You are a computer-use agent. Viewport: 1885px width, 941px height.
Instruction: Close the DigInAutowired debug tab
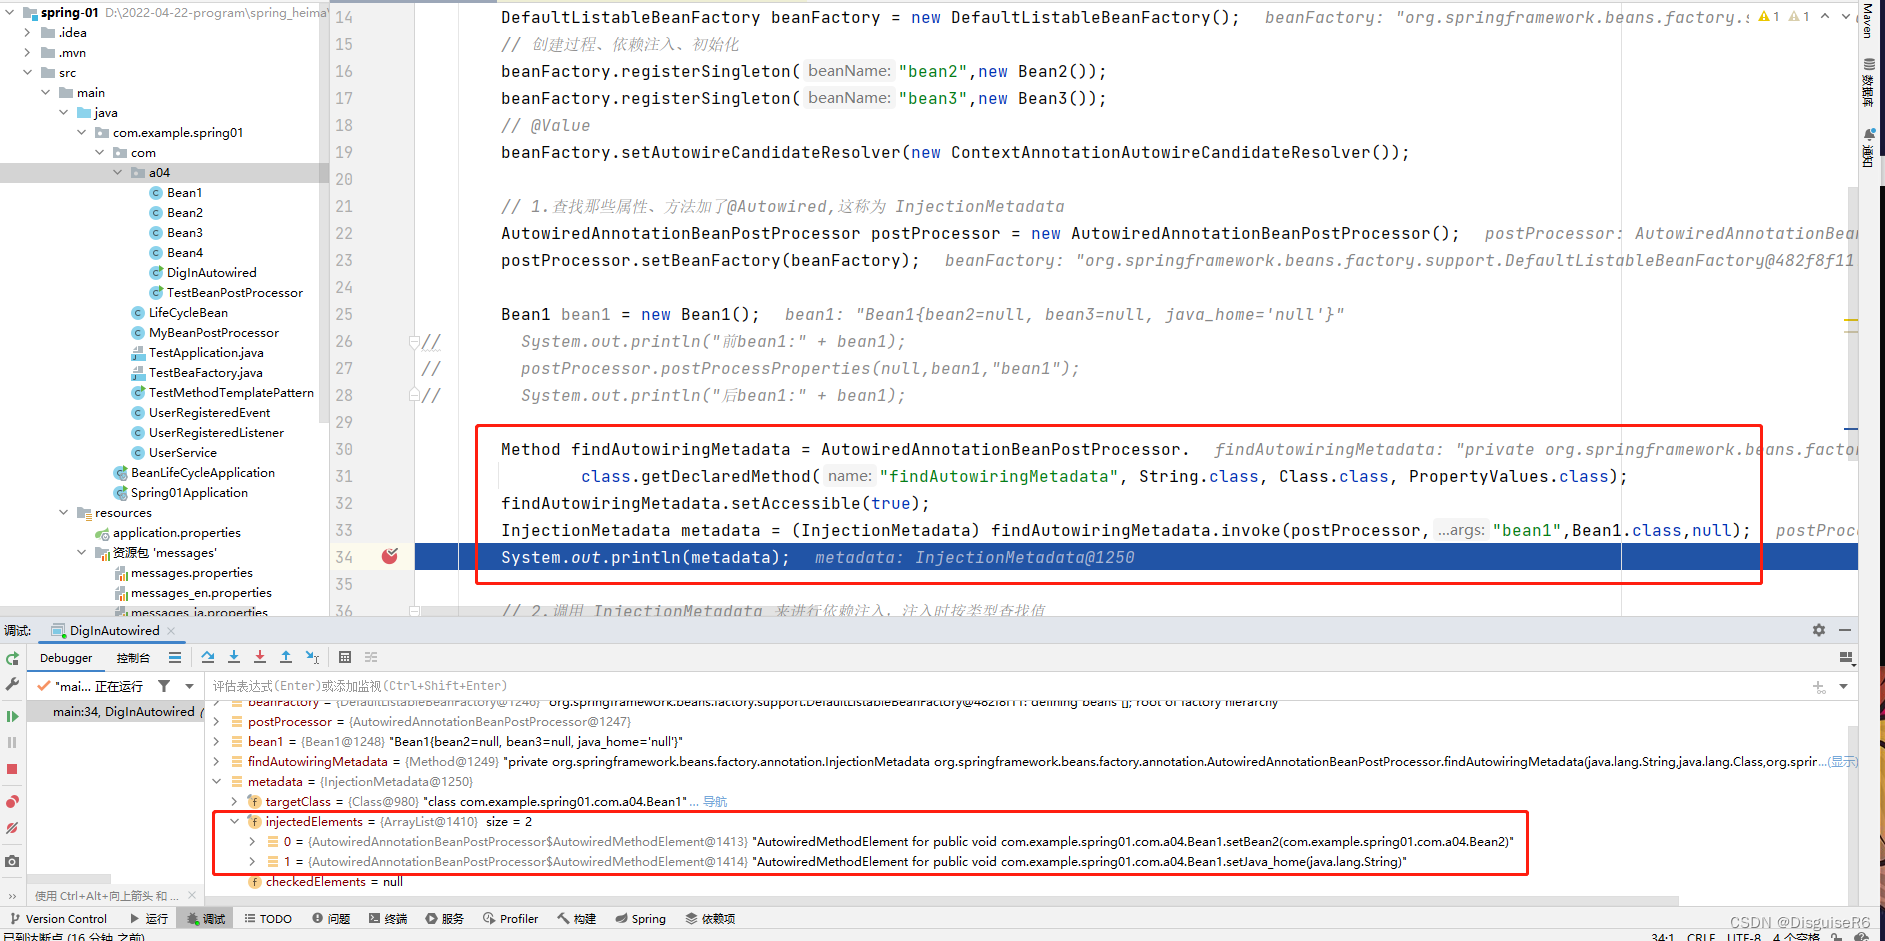point(171,631)
